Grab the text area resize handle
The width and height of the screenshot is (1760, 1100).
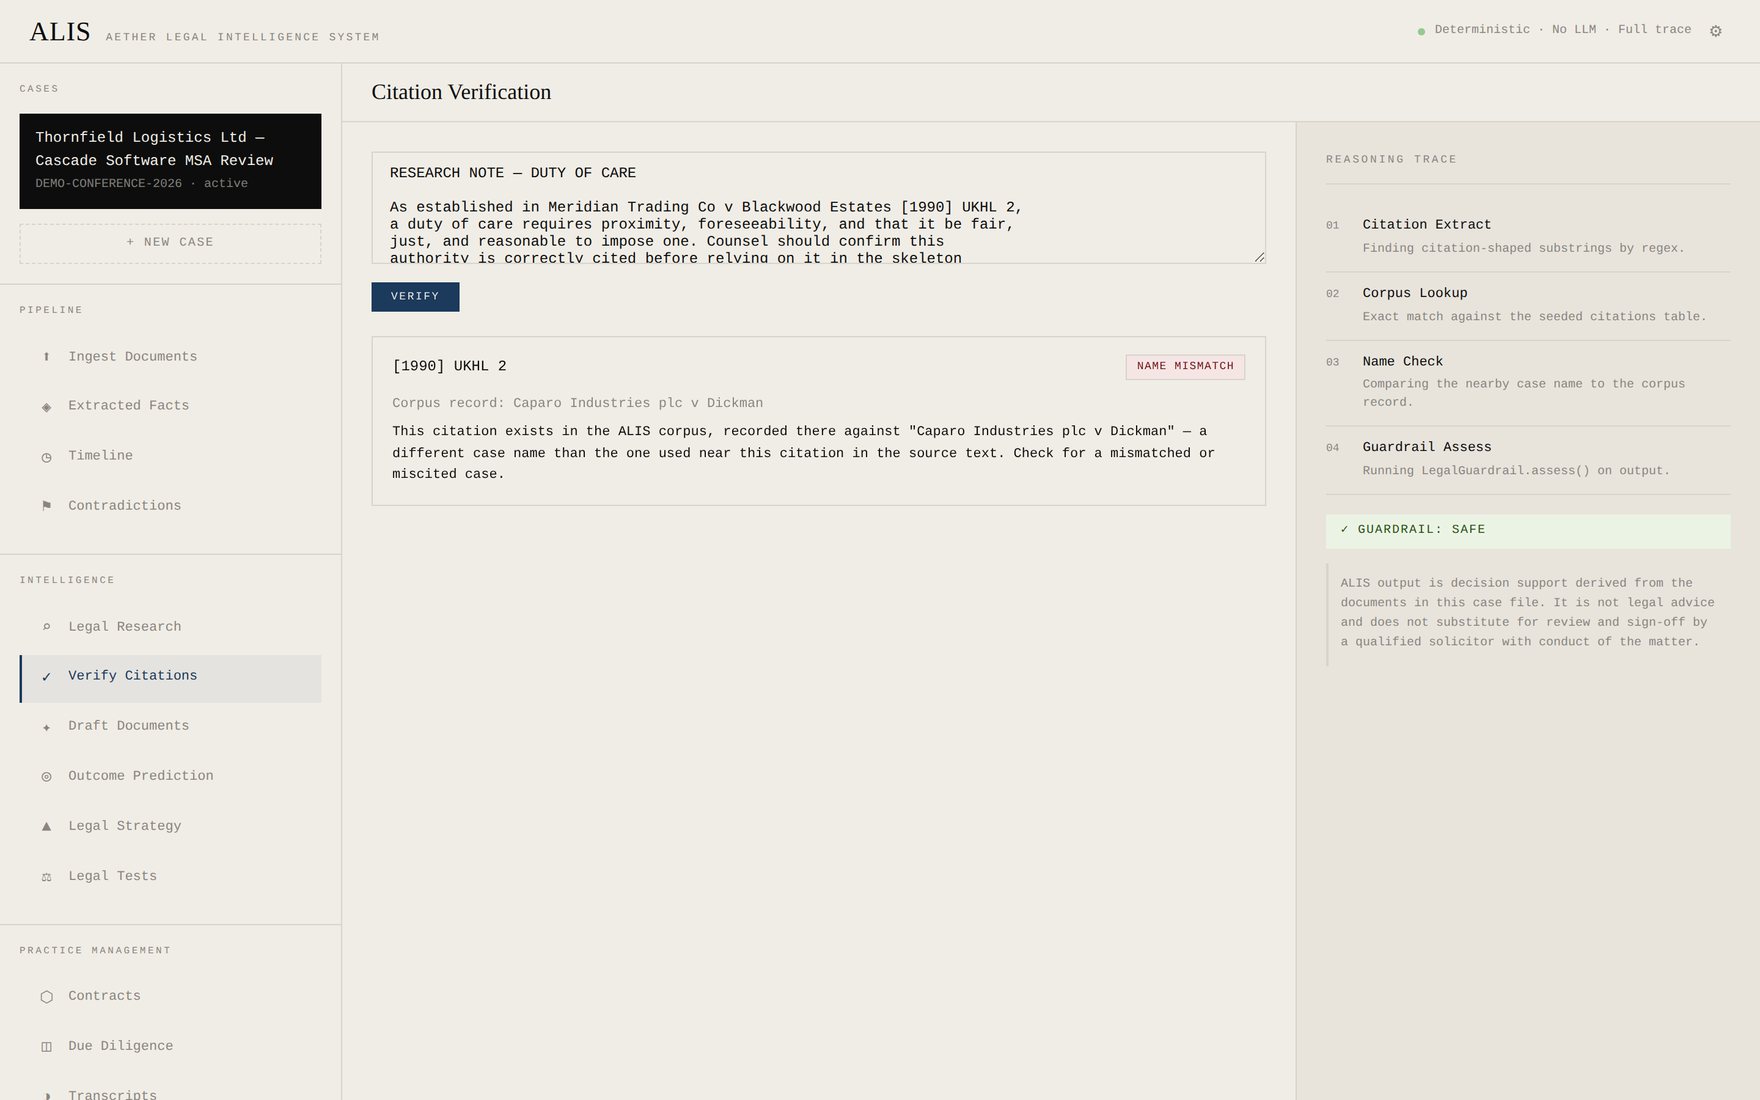(x=1259, y=257)
